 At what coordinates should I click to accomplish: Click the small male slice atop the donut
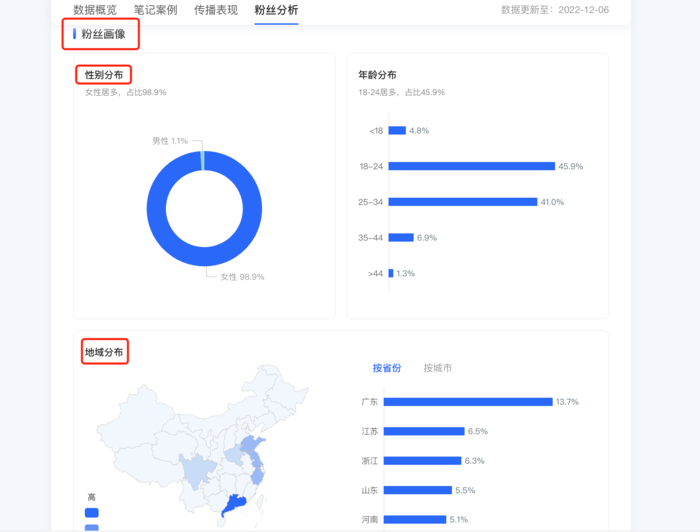tap(203, 160)
